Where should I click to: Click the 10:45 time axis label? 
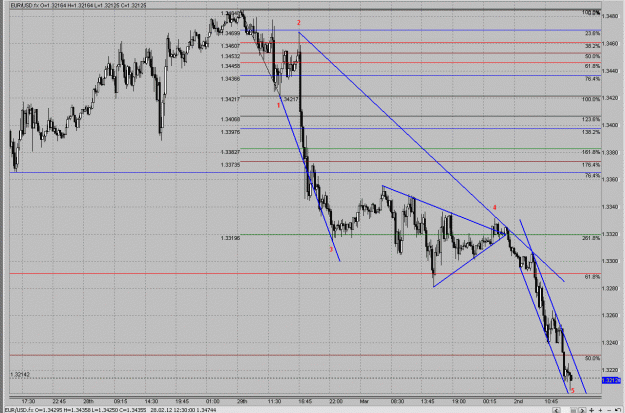pos(551,401)
